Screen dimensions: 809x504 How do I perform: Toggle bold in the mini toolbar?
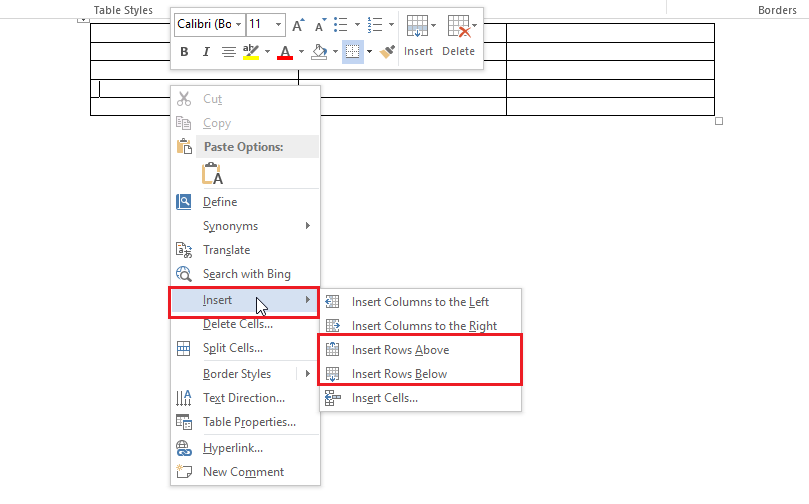pos(185,52)
